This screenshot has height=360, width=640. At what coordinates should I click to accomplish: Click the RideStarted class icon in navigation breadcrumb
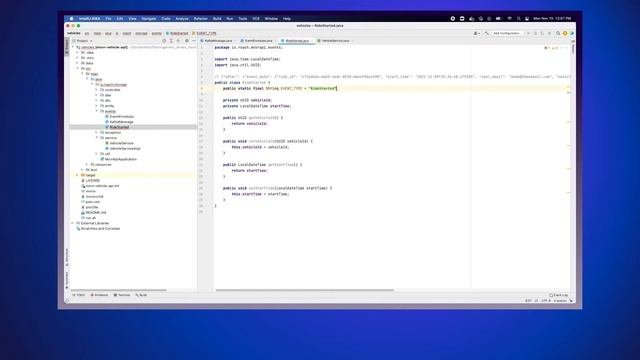coord(168,33)
